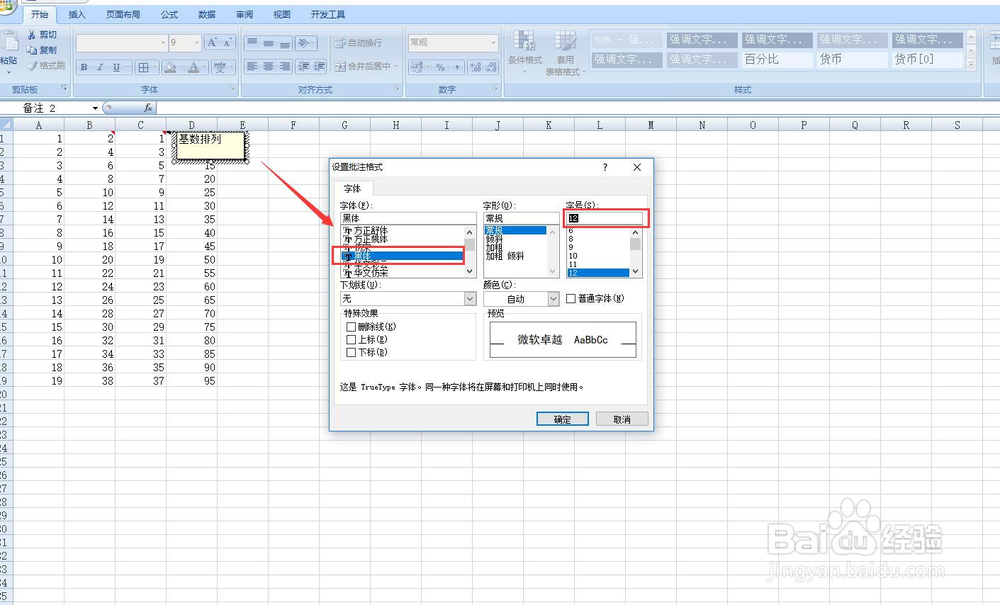Click the 自动换行 wrap text button

tap(358, 43)
